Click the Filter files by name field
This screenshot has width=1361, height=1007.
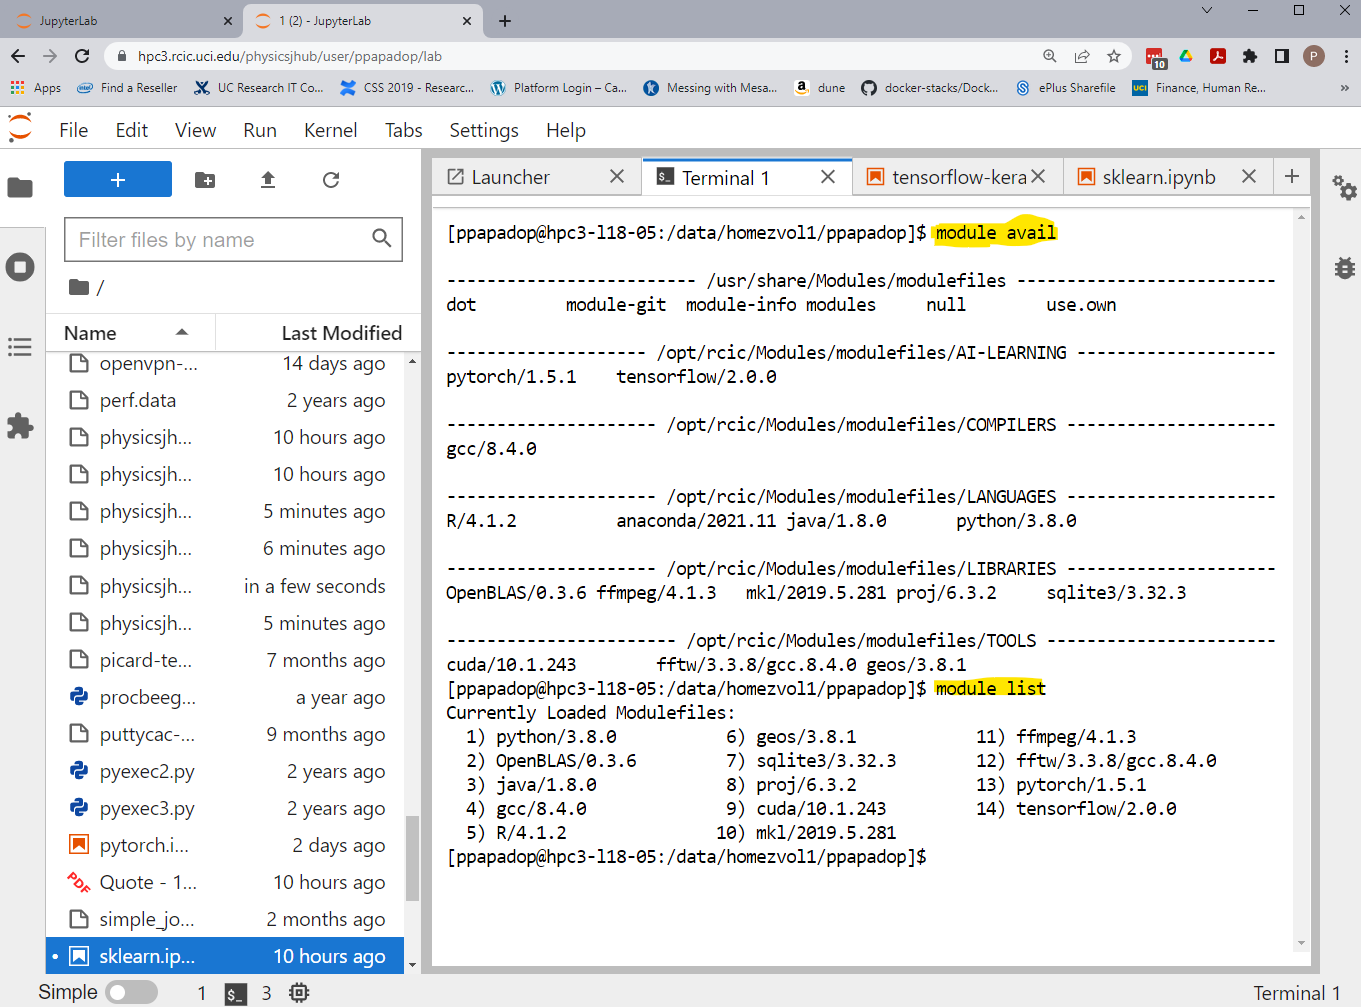pyautogui.click(x=233, y=240)
